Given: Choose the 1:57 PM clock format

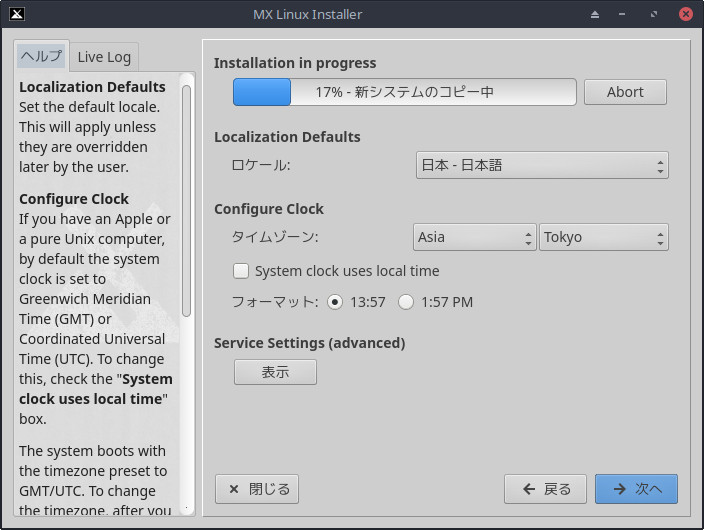Looking at the screenshot, I should (406, 302).
